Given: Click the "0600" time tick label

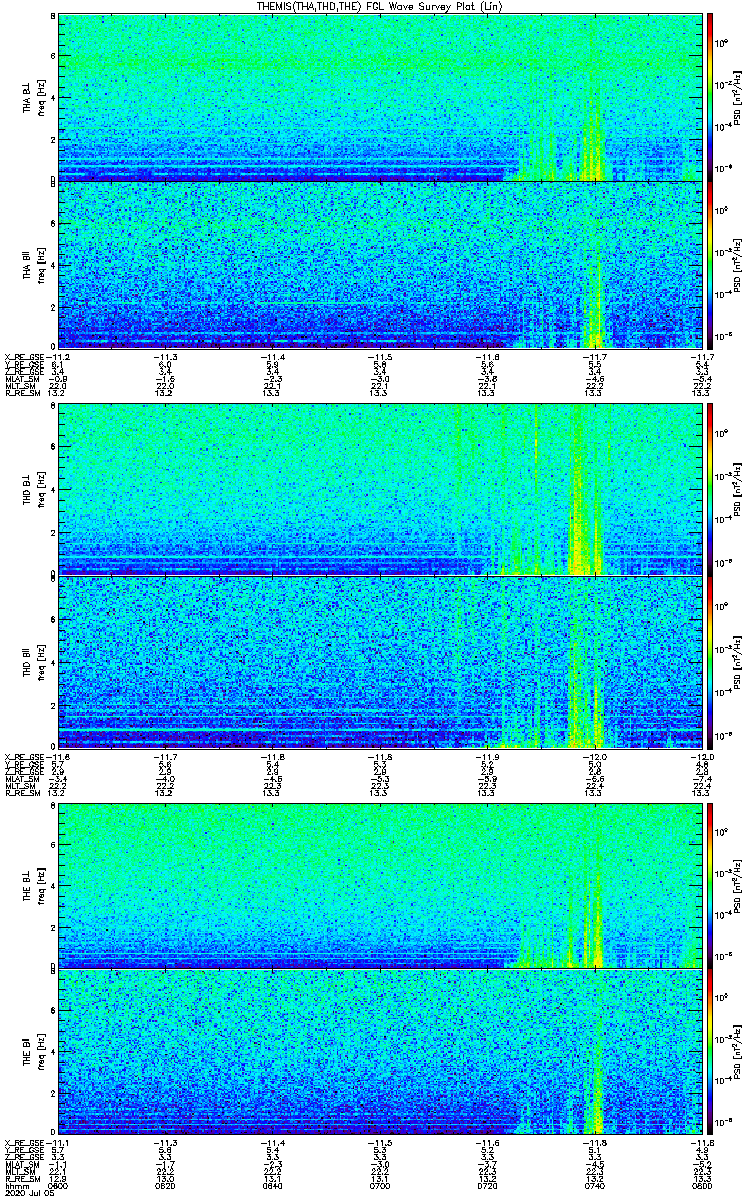Looking at the screenshot, I should (59, 1186).
